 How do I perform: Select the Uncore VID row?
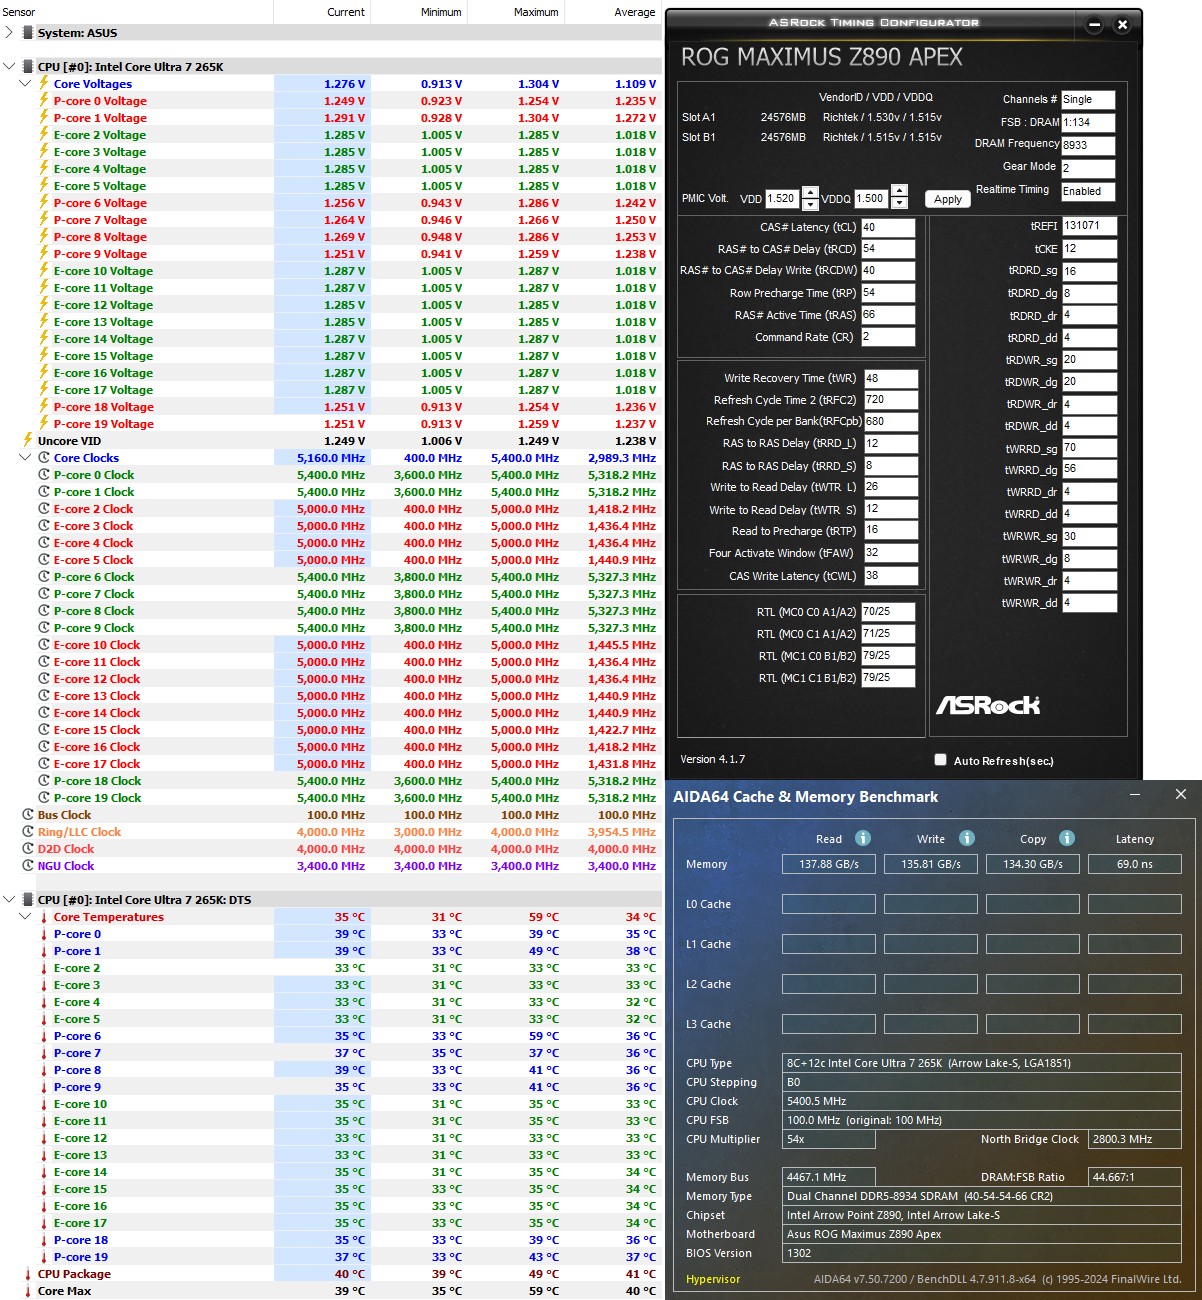(x=331, y=441)
